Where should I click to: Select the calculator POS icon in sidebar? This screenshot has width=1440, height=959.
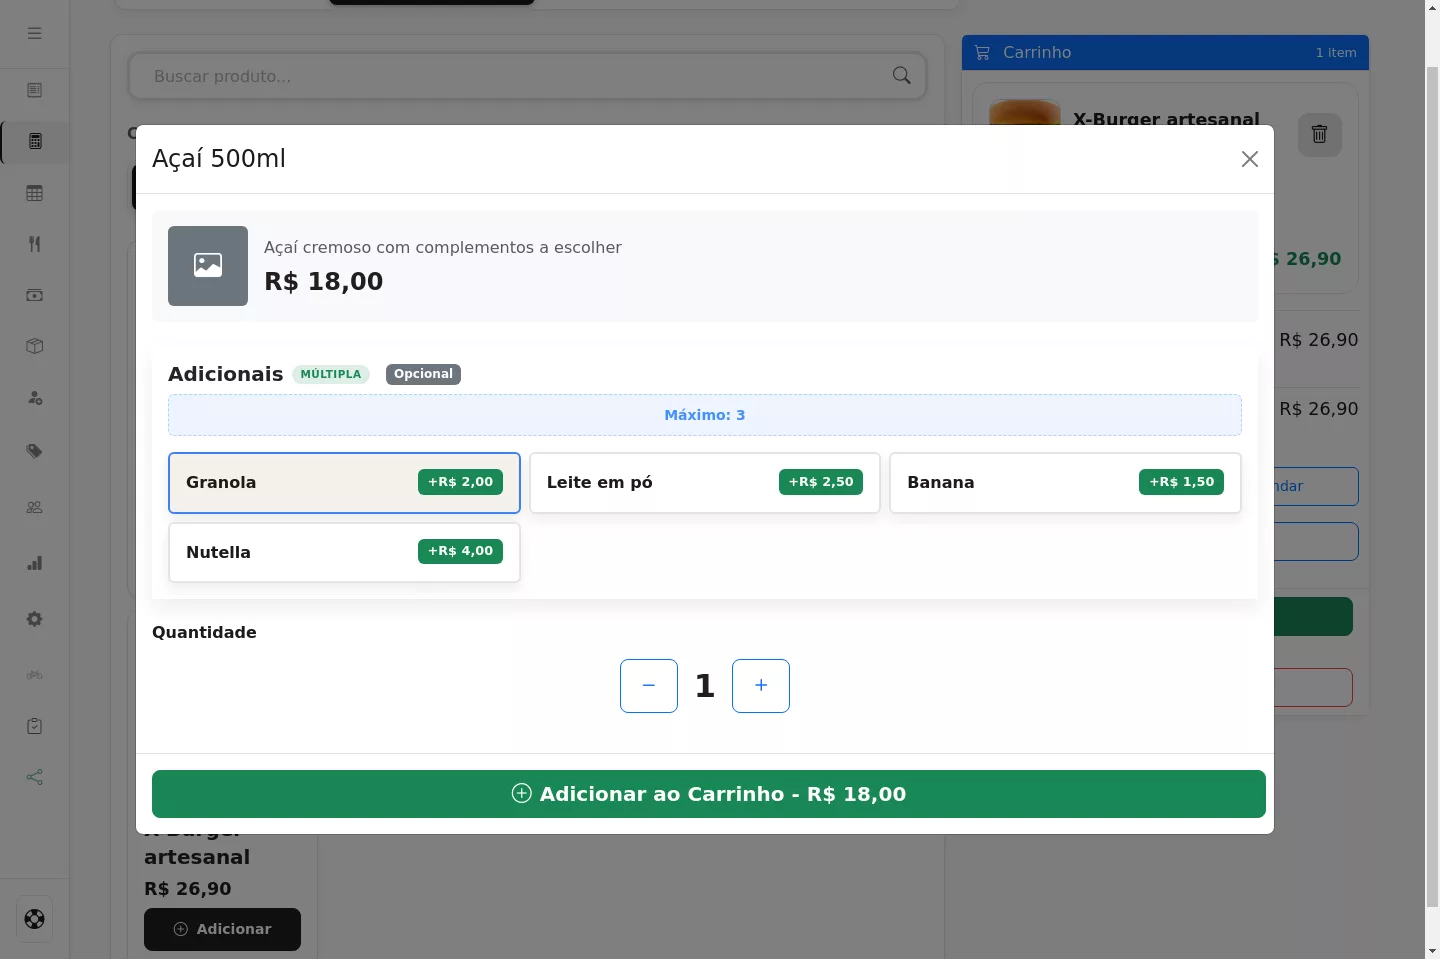click(35, 141)
